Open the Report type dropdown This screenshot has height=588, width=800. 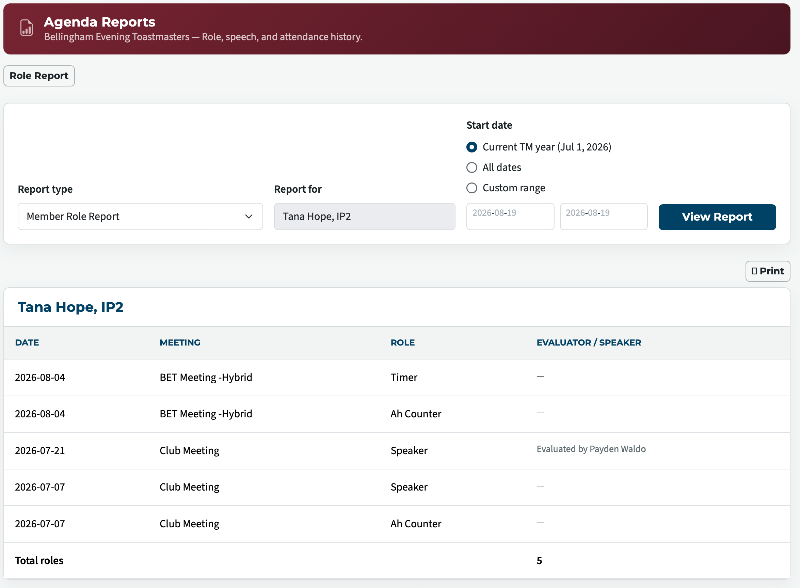tap(140, 216)
